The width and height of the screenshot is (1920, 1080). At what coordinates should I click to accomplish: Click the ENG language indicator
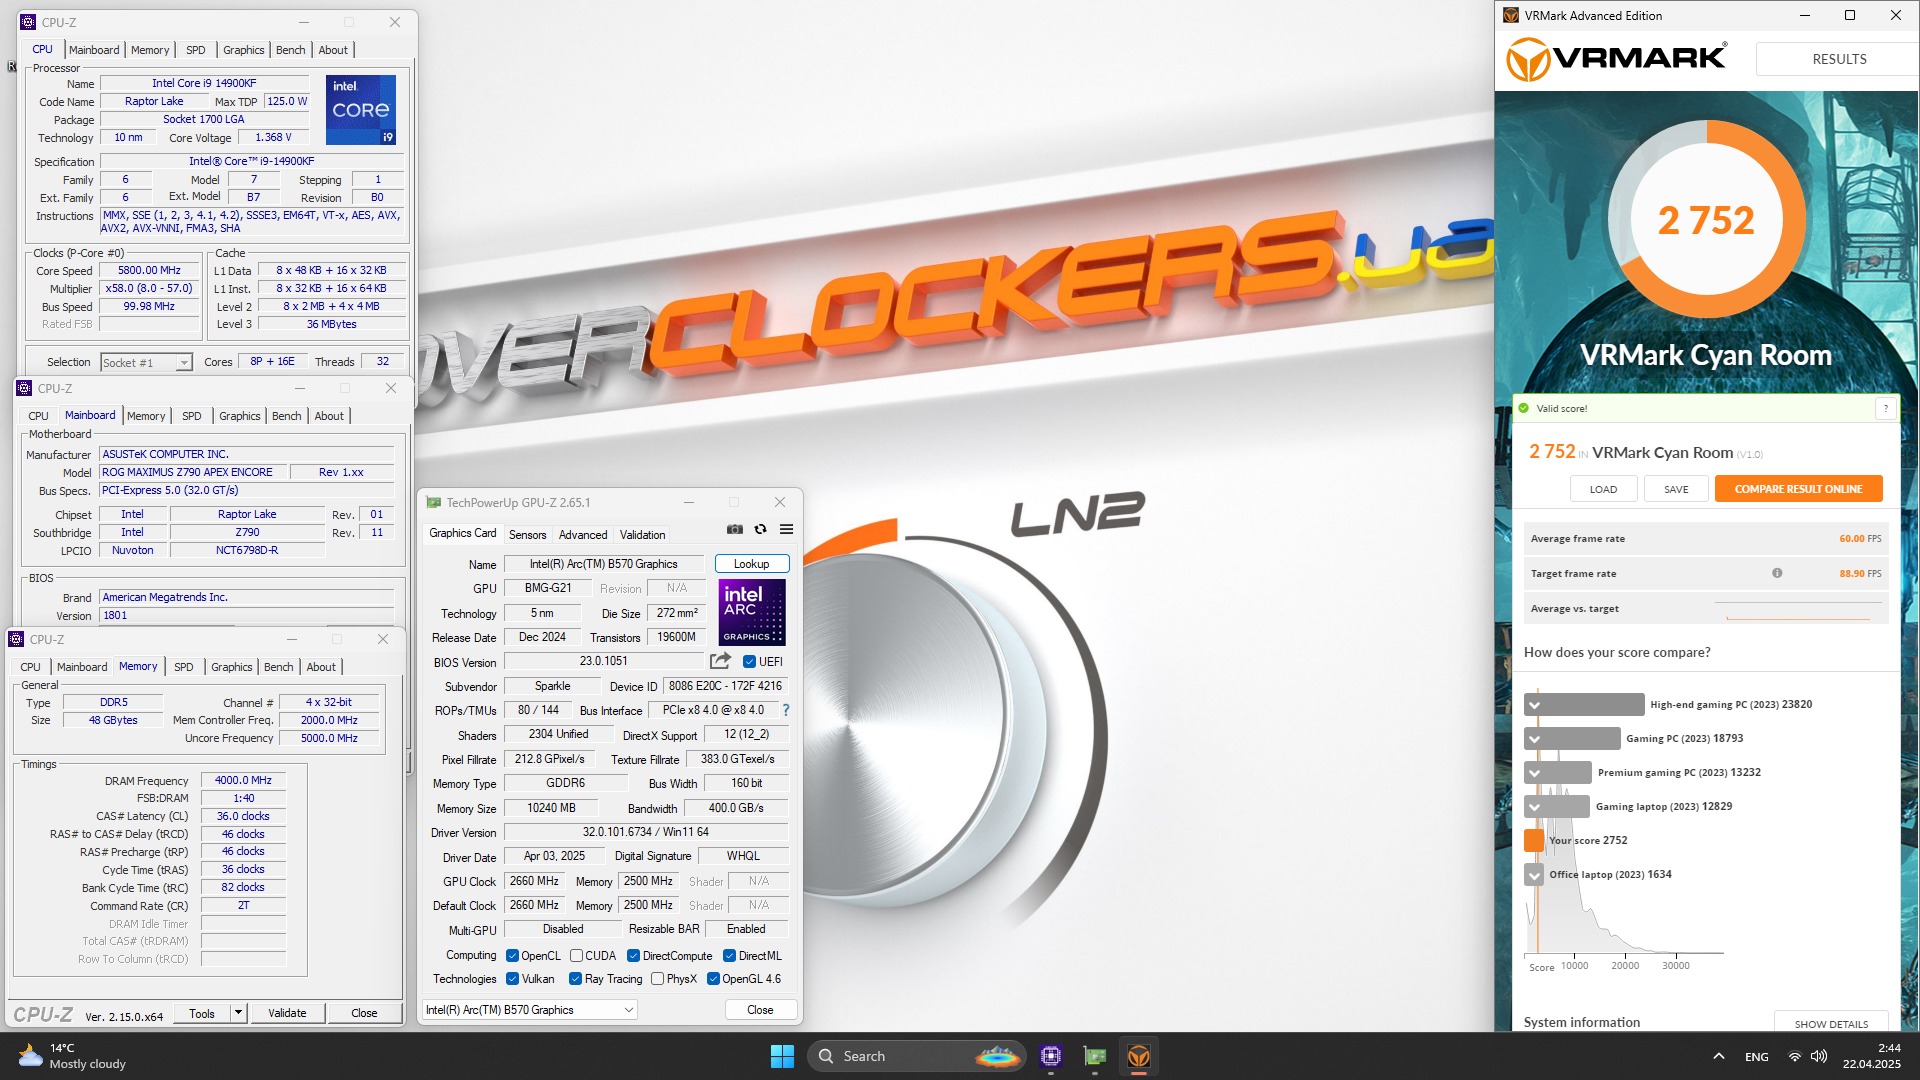[1756, 1057]
